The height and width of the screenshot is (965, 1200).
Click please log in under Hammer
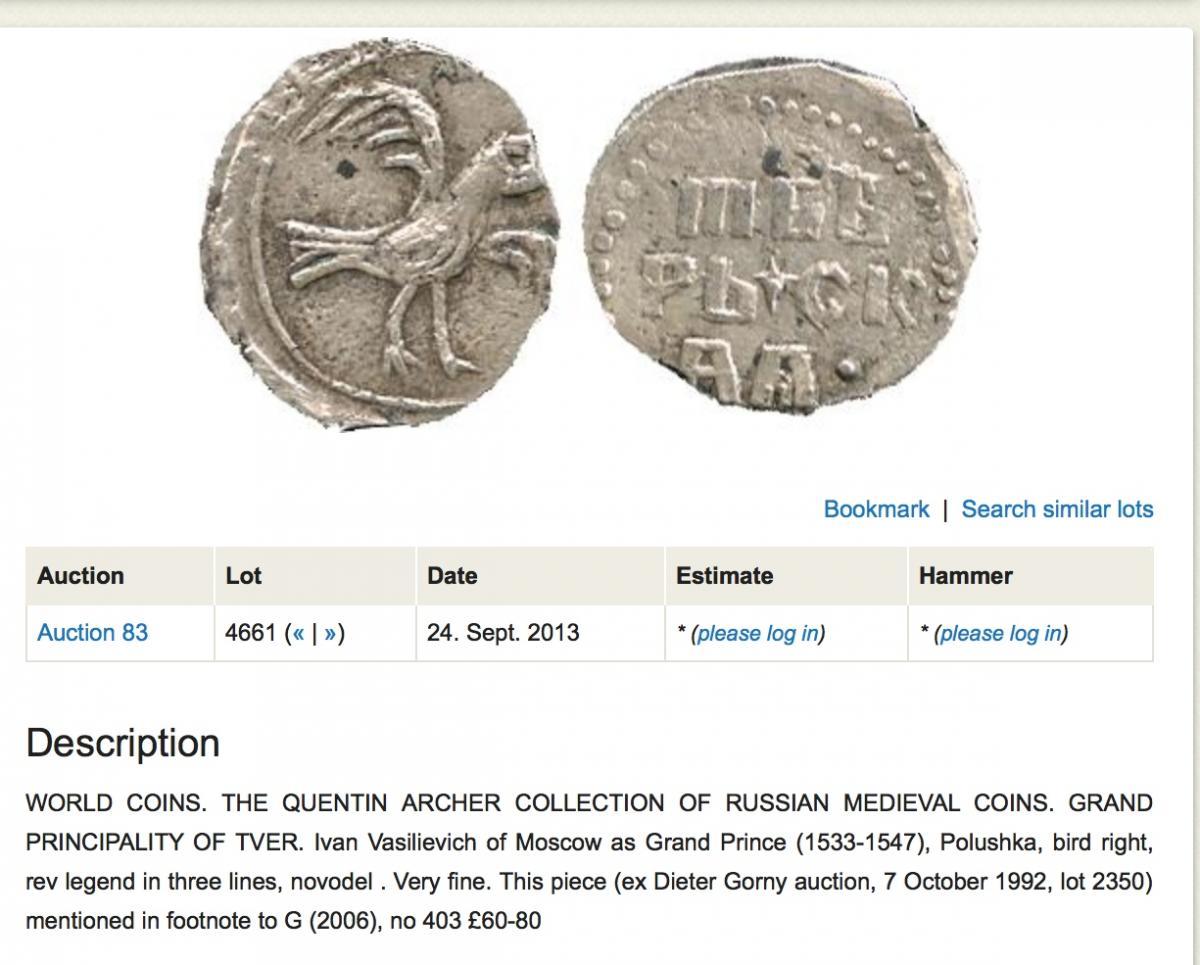click(x=1000, y=633)
